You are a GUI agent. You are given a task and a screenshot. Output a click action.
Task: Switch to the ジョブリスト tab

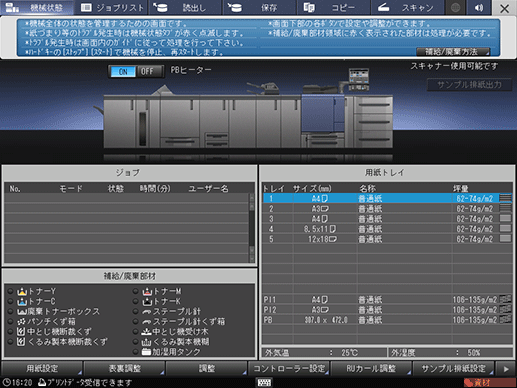click(112, 7)
